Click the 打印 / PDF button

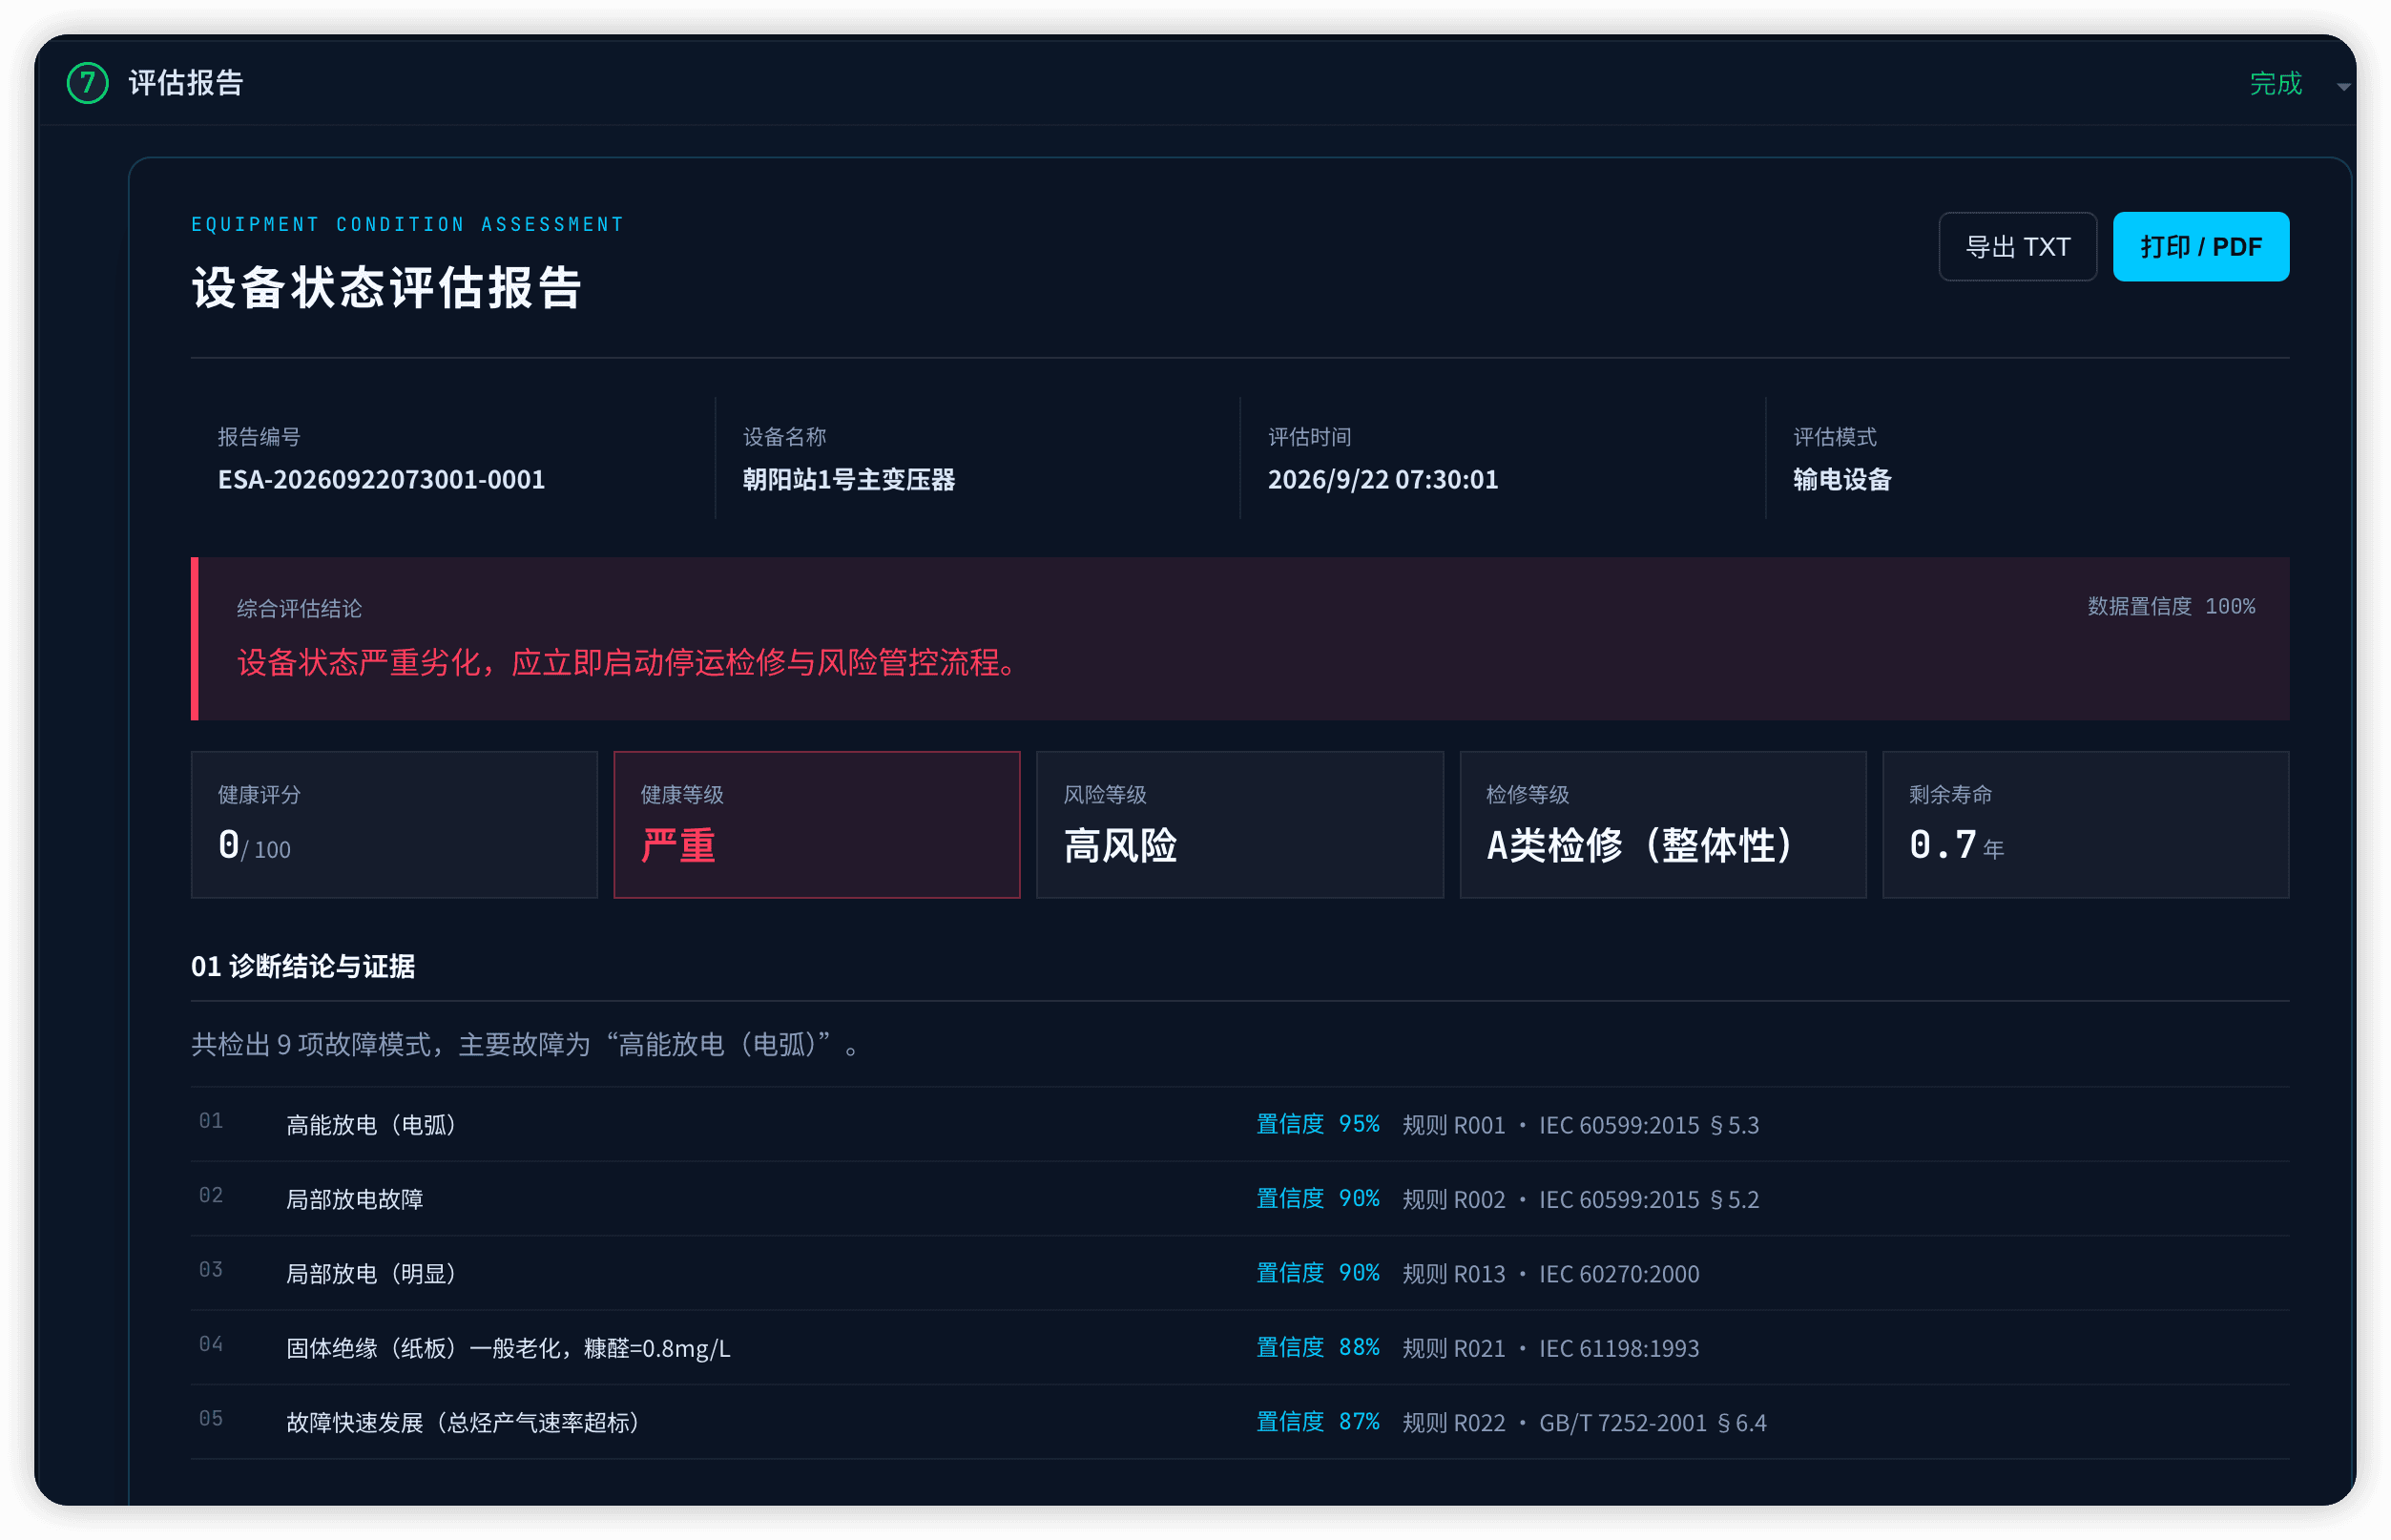point(2200,246)
